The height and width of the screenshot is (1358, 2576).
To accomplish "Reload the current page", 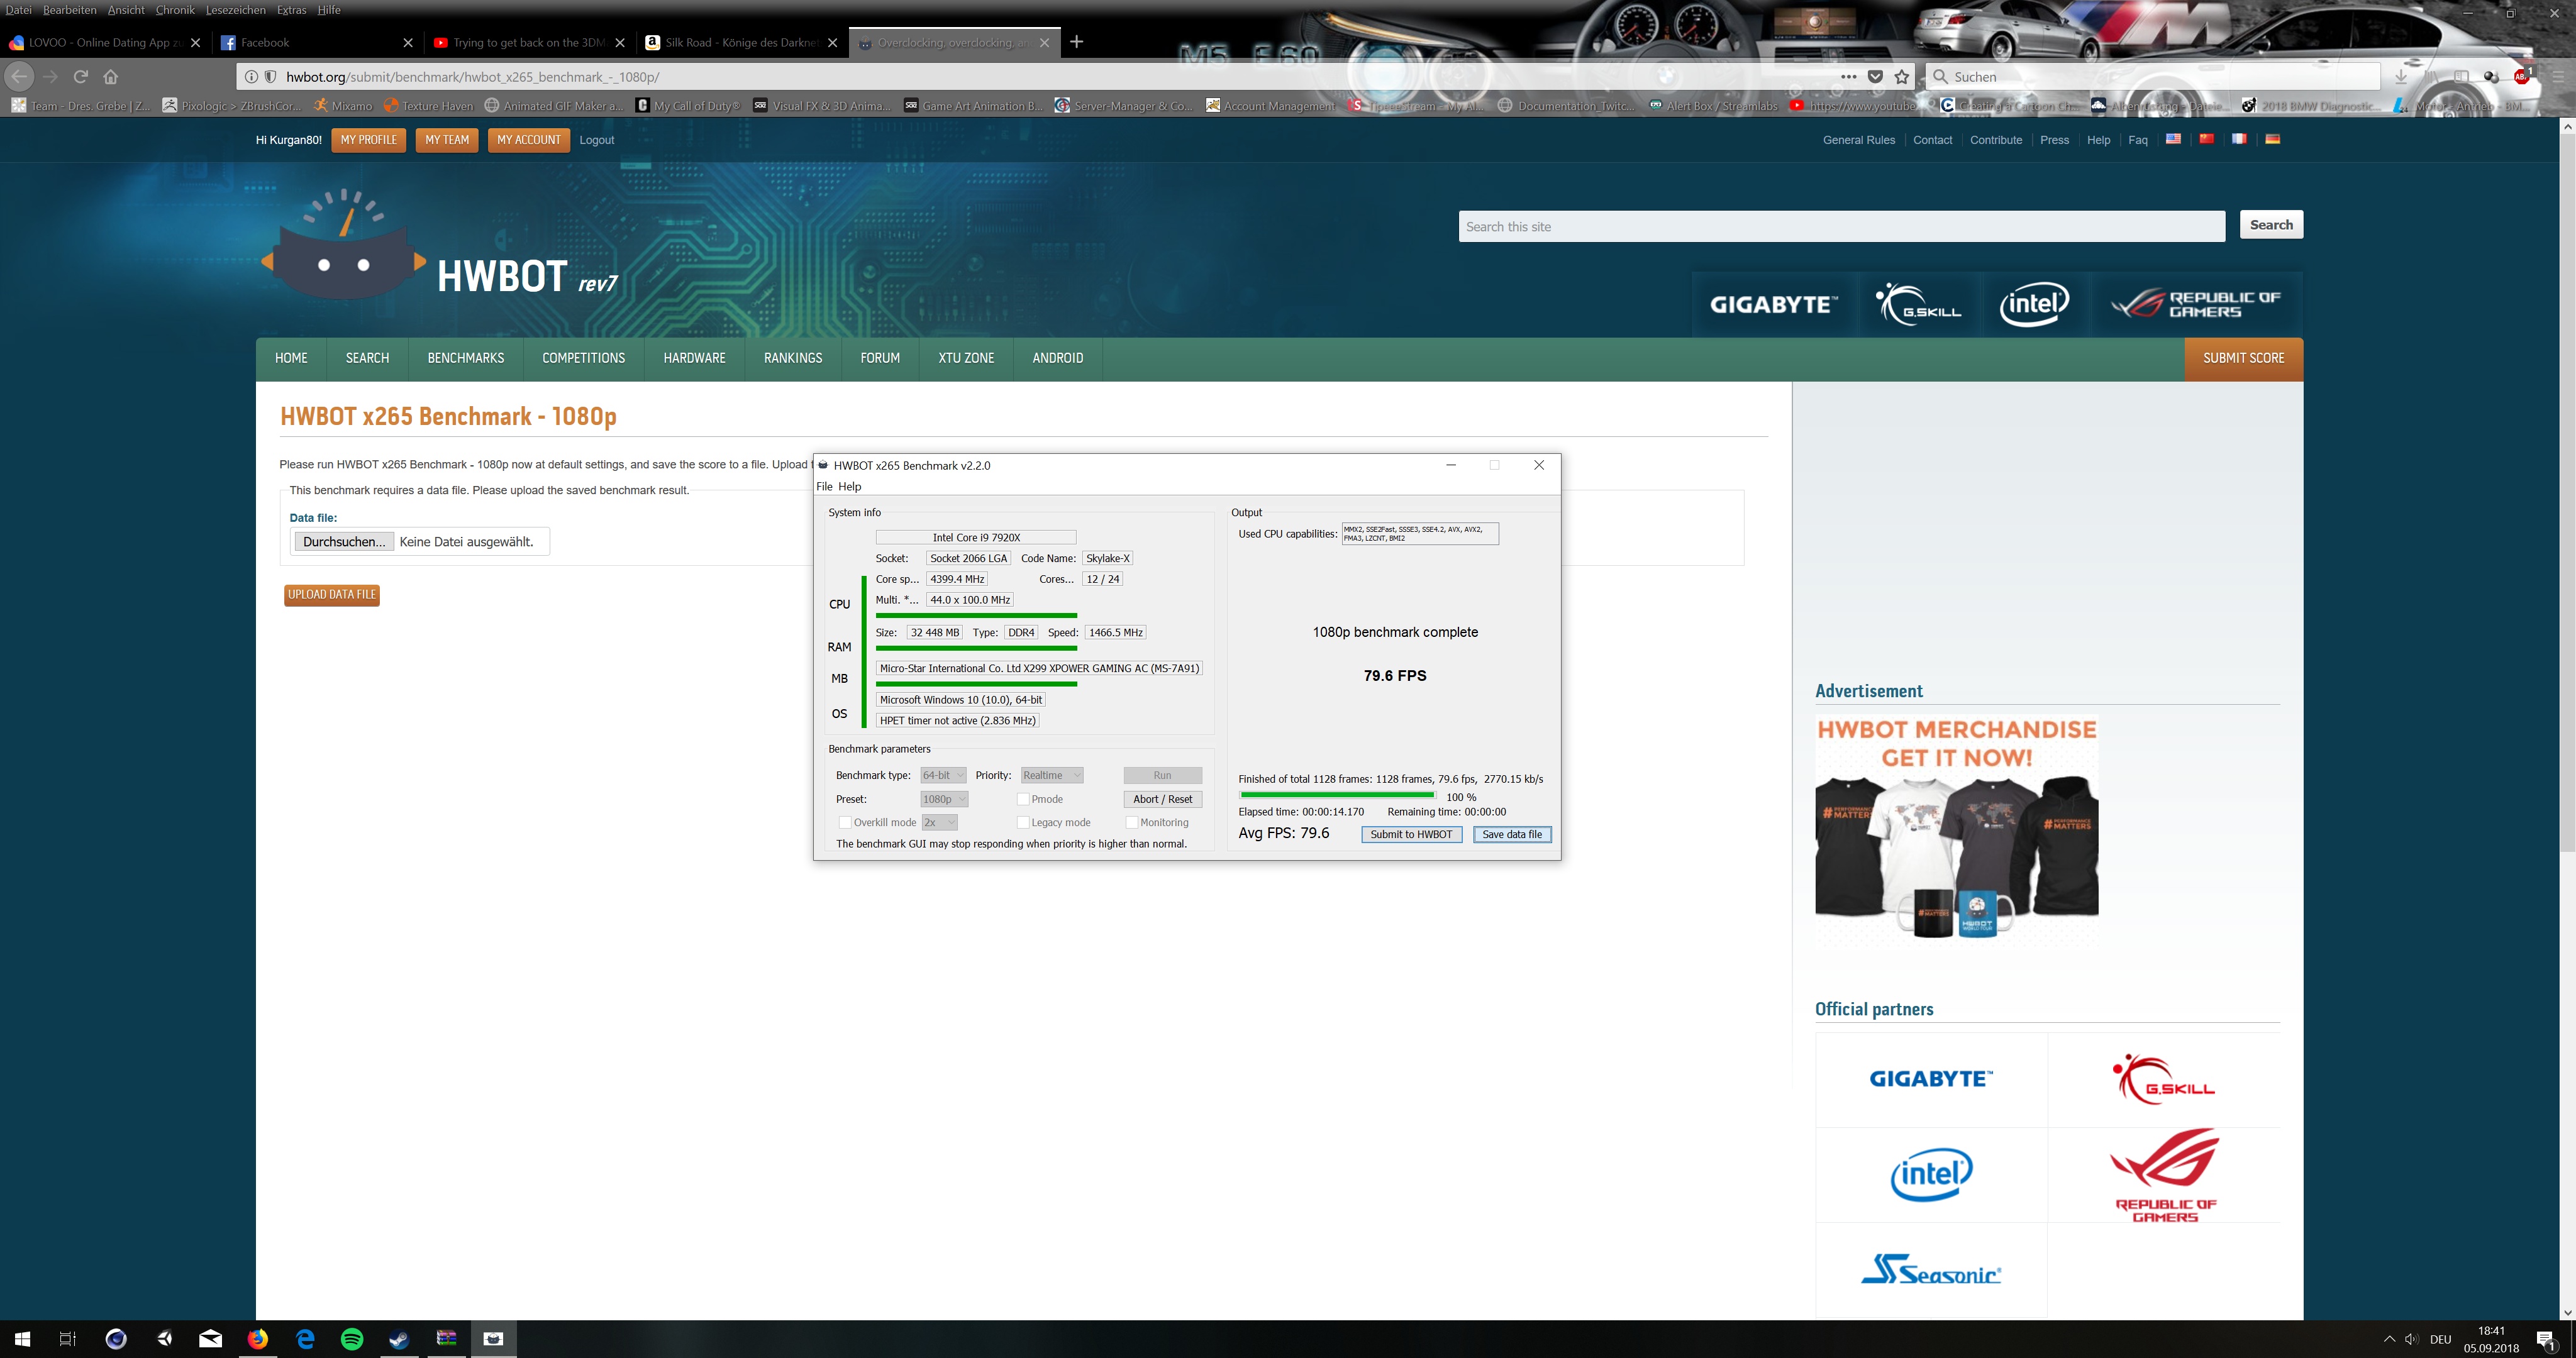I will click(x=81, y=76).
